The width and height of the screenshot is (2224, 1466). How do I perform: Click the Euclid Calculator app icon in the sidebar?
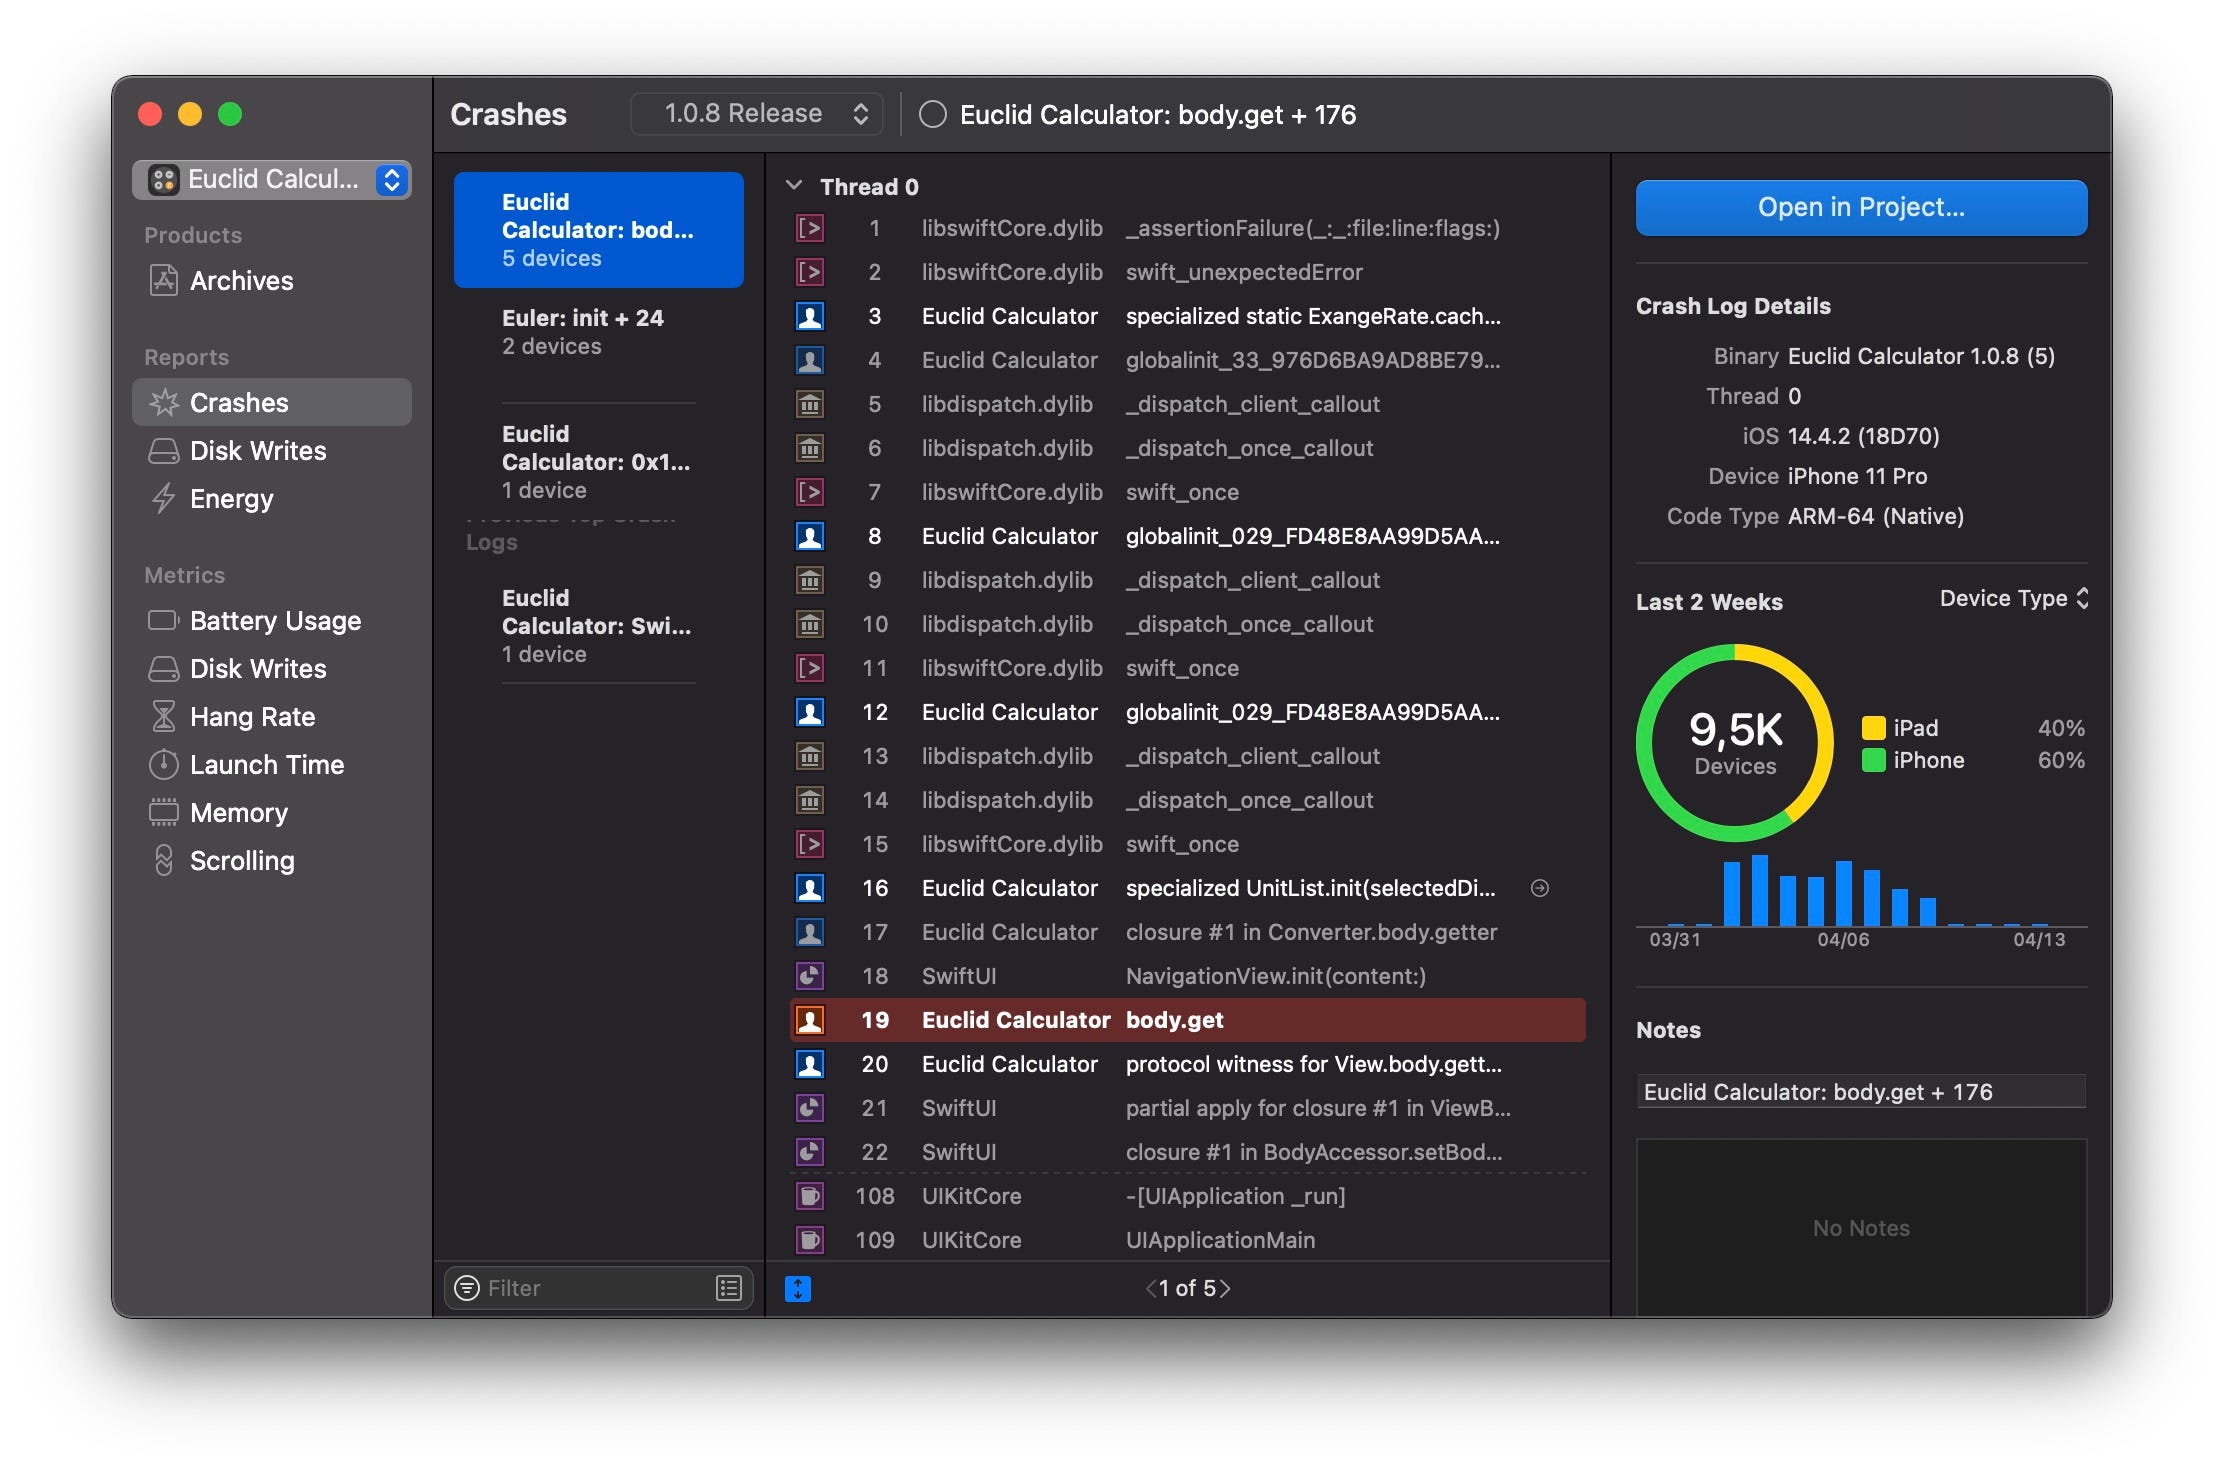click(x=163, y=179)
